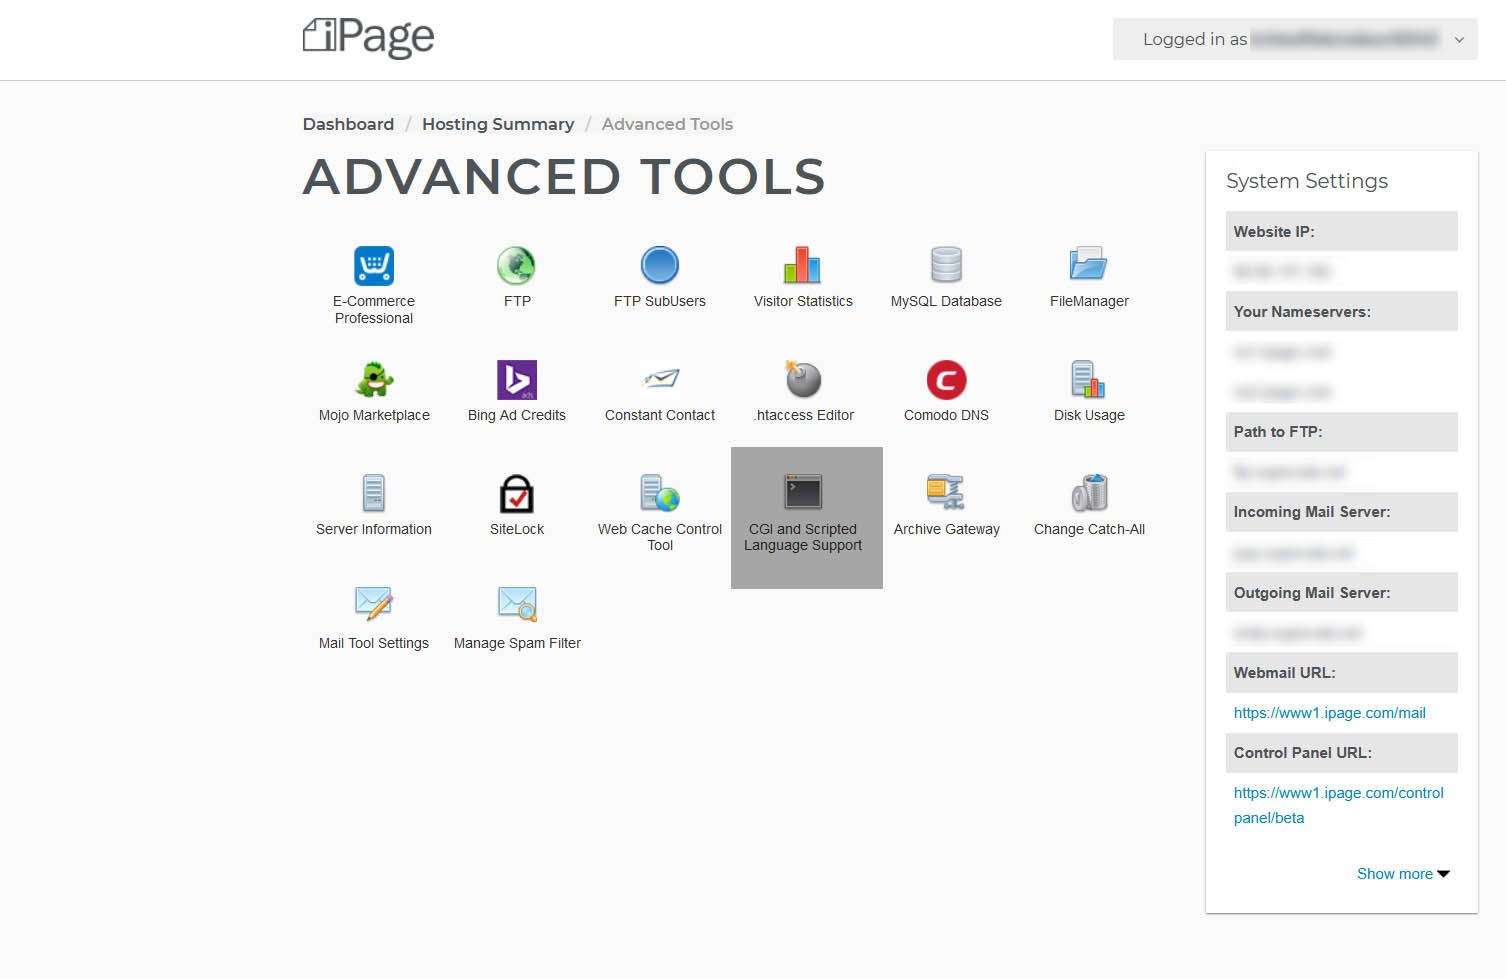Screen dimensions: 1506x978
Task: Open Web Cache Control Tool icon
Action: pyautogui.click(x=660, y=493)
